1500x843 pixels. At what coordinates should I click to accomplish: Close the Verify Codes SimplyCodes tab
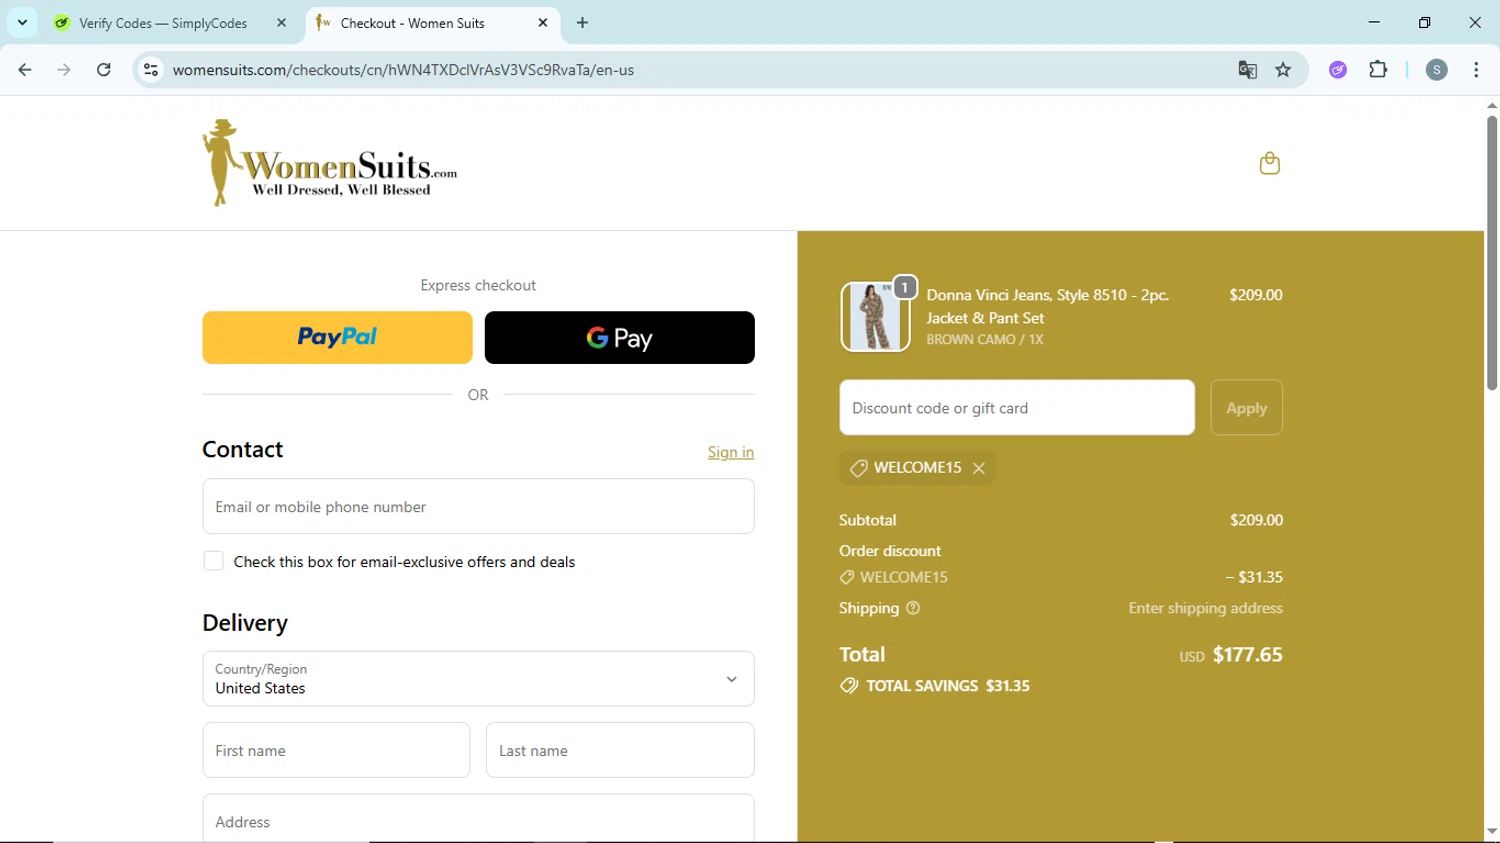(x=282, y=23)
